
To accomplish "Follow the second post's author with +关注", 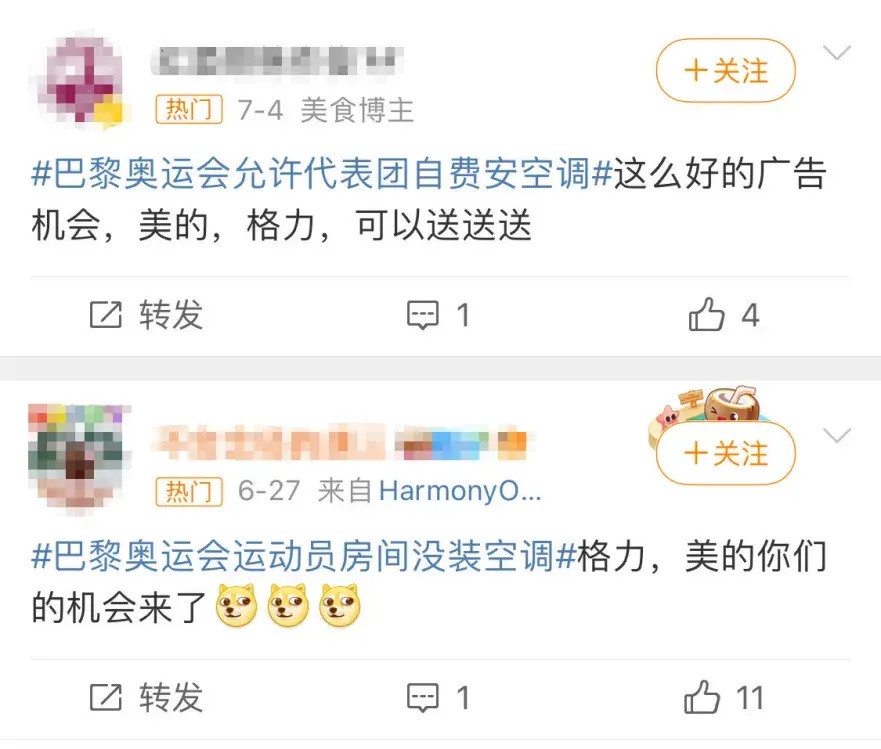I will (x=725, y=453).
